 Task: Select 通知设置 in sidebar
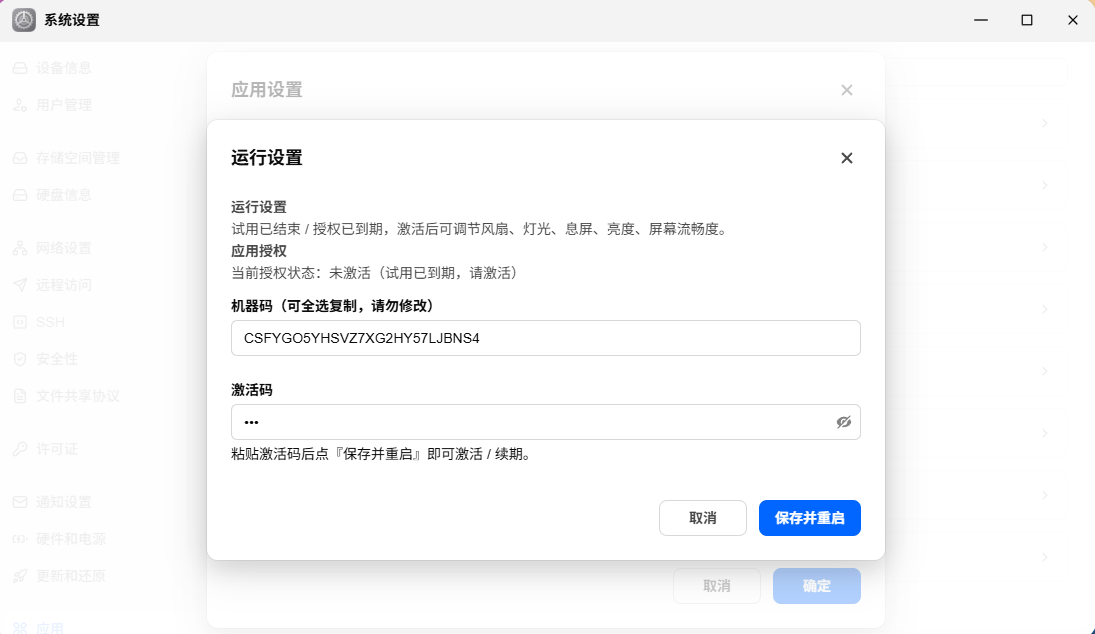pos(64,502)
